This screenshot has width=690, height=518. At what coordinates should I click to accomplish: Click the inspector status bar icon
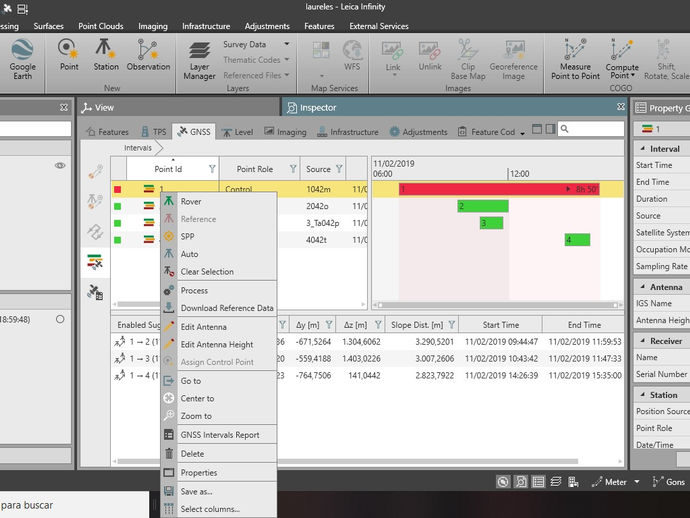click(521, 482)
